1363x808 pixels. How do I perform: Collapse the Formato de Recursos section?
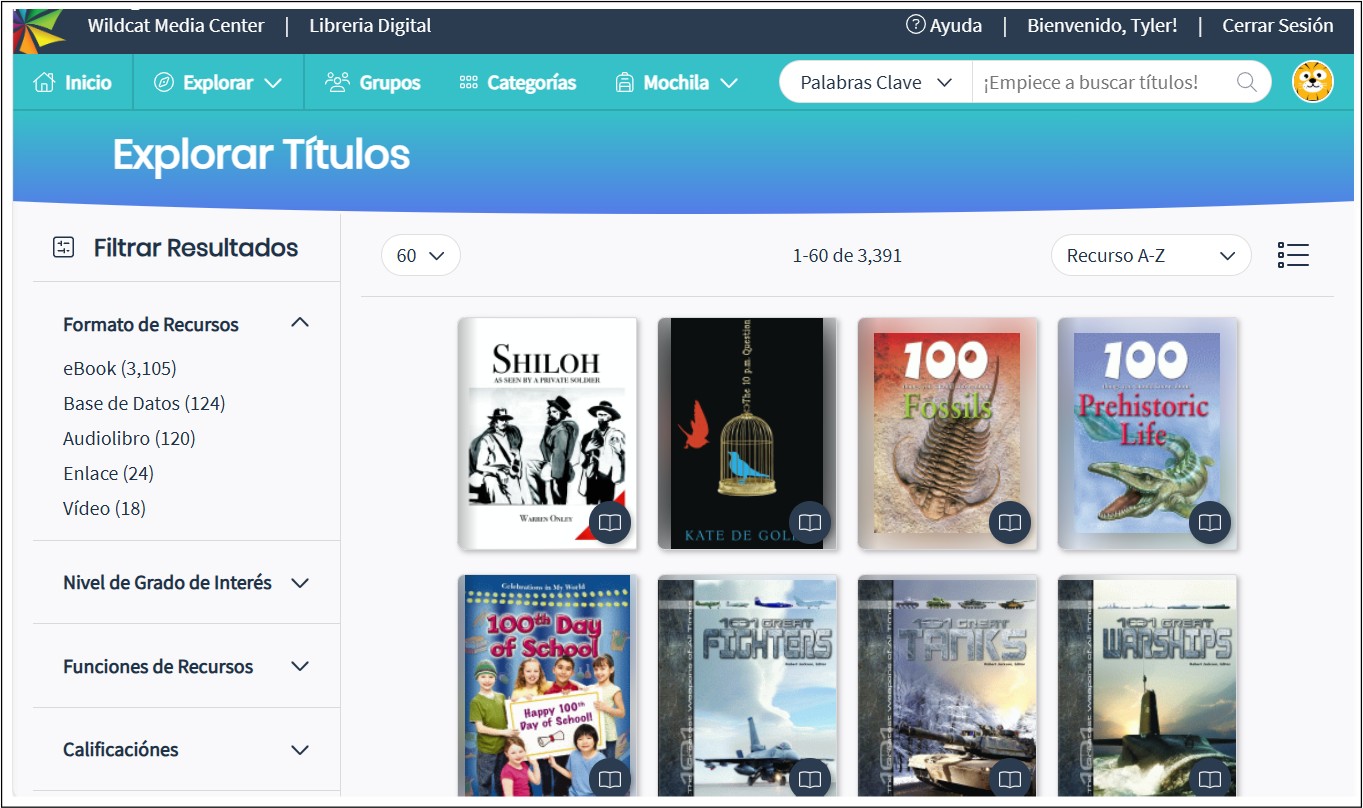point(186,324)
